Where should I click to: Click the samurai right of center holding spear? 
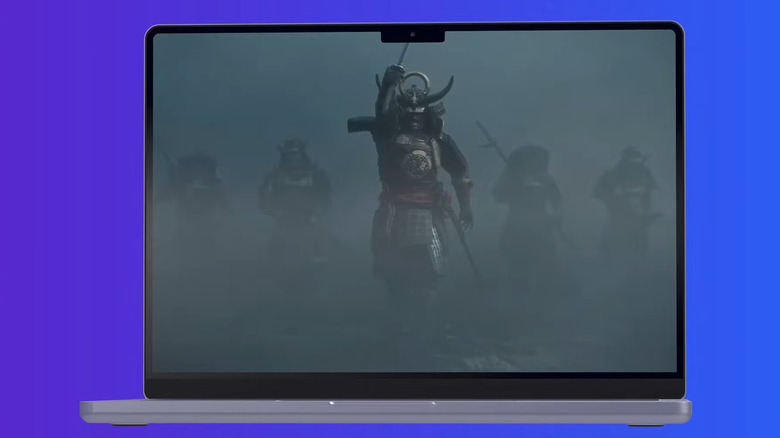(527, 190)
